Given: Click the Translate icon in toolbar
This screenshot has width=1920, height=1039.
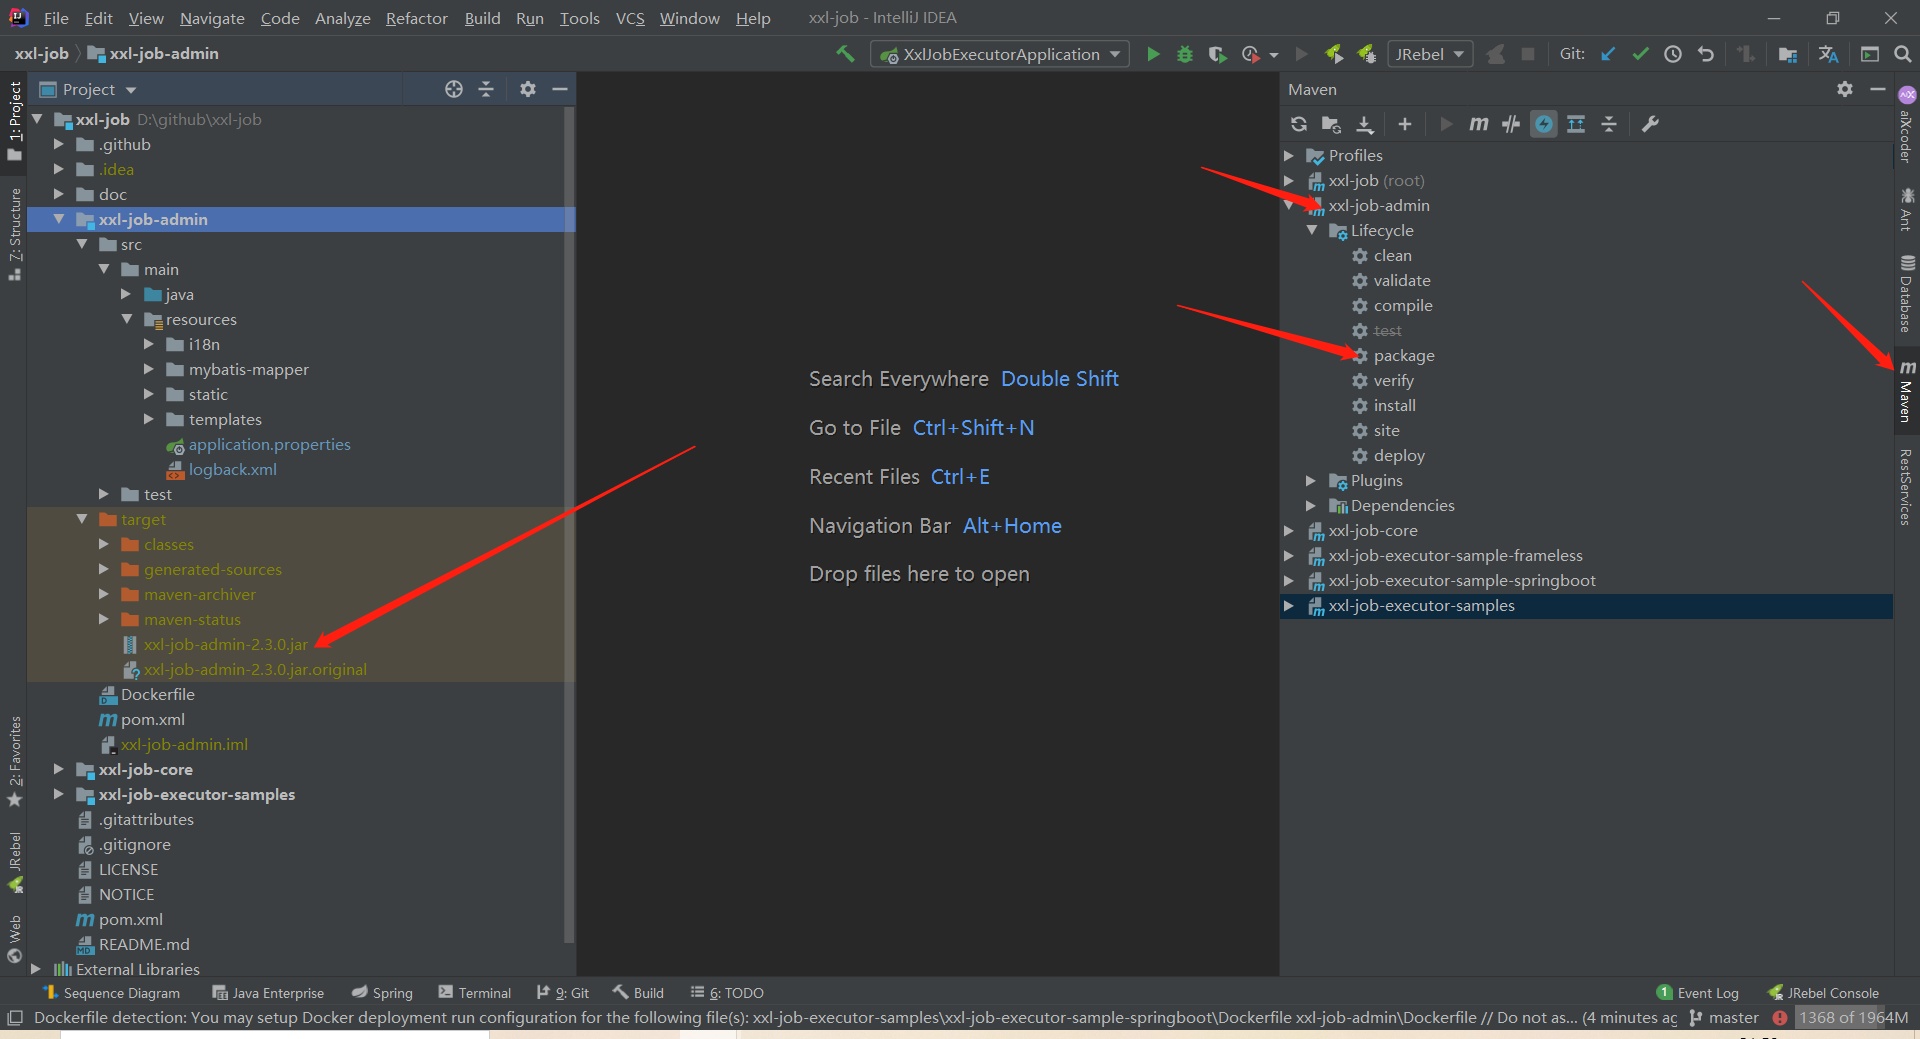Looking at the screenshot, I should tap(1829, 54).
